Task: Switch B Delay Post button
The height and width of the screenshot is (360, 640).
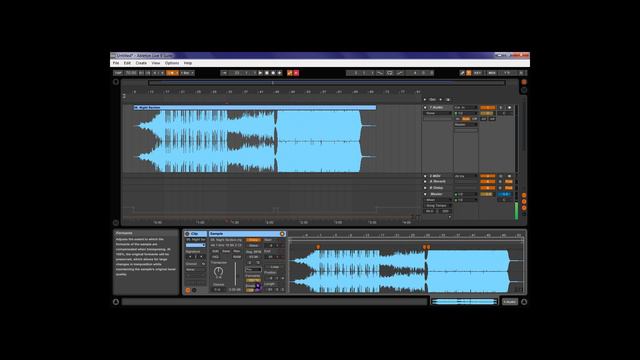Action: [509, 188]
